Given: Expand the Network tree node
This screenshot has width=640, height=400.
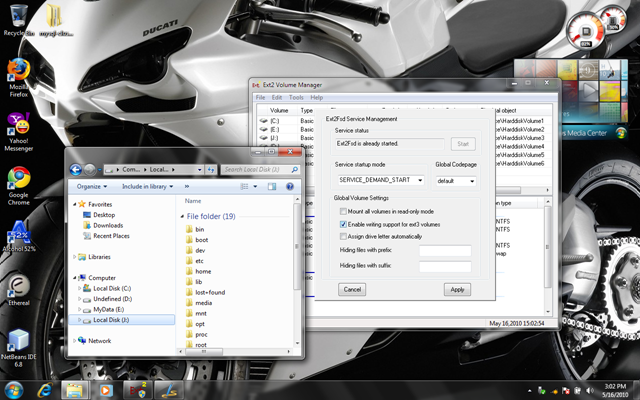Looking at the screenshot, I should (75, 341).
